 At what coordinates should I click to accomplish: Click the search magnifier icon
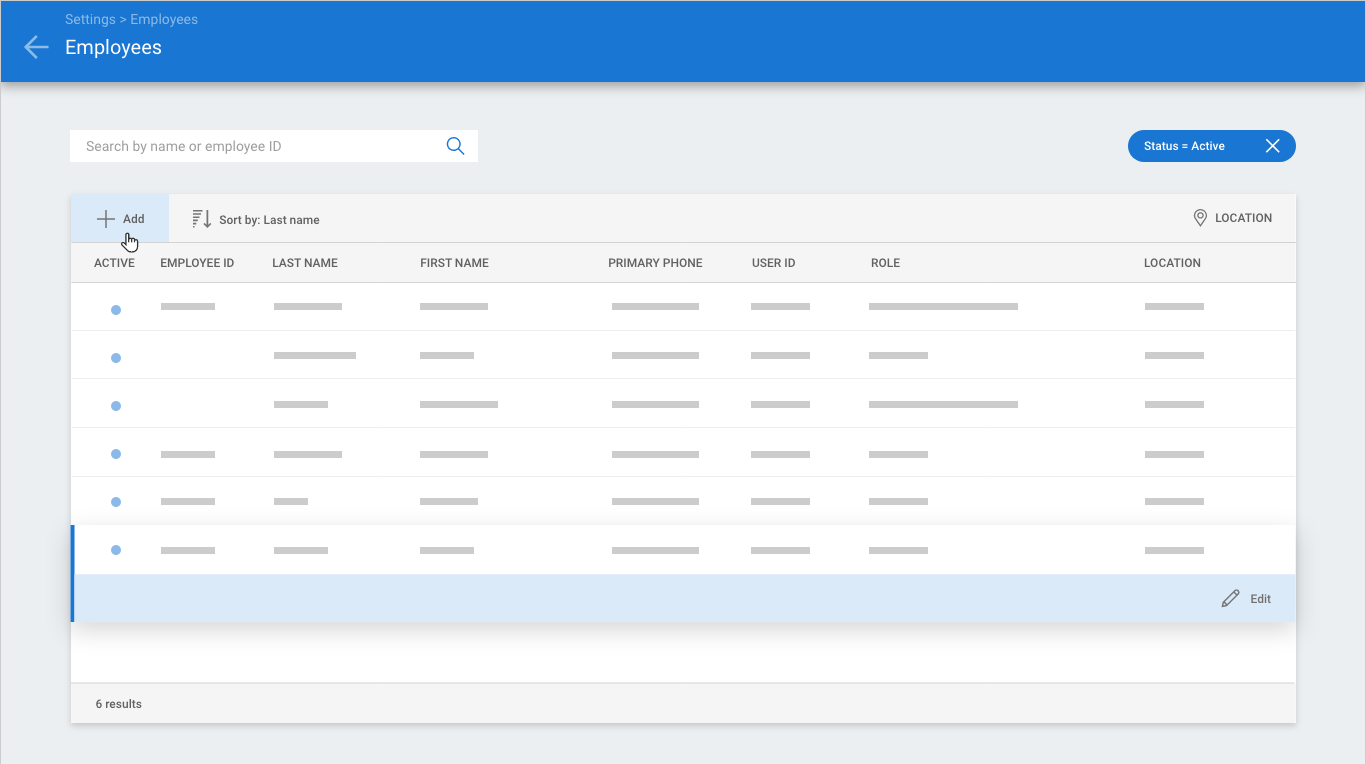coord(455,146)
